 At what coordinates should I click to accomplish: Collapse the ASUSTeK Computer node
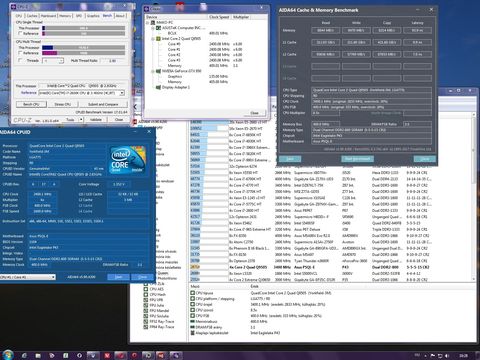[x=153, y=28]
